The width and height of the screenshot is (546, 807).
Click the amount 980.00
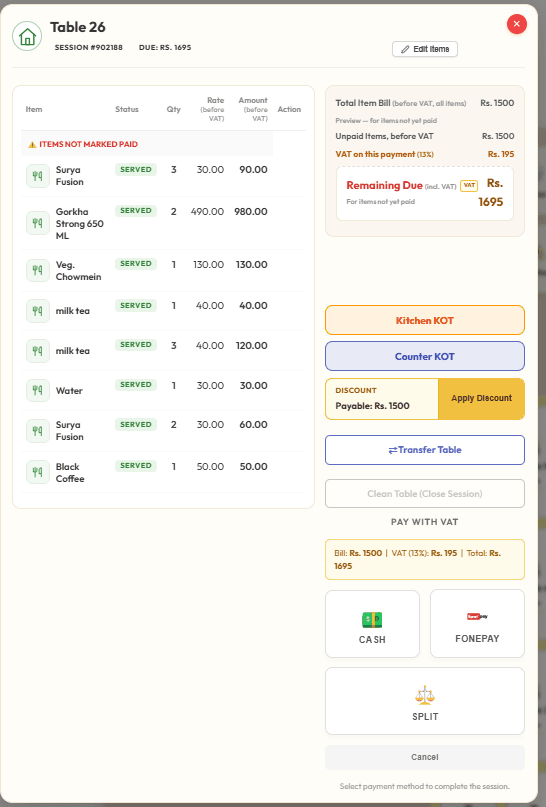click(x=251, y=212)
